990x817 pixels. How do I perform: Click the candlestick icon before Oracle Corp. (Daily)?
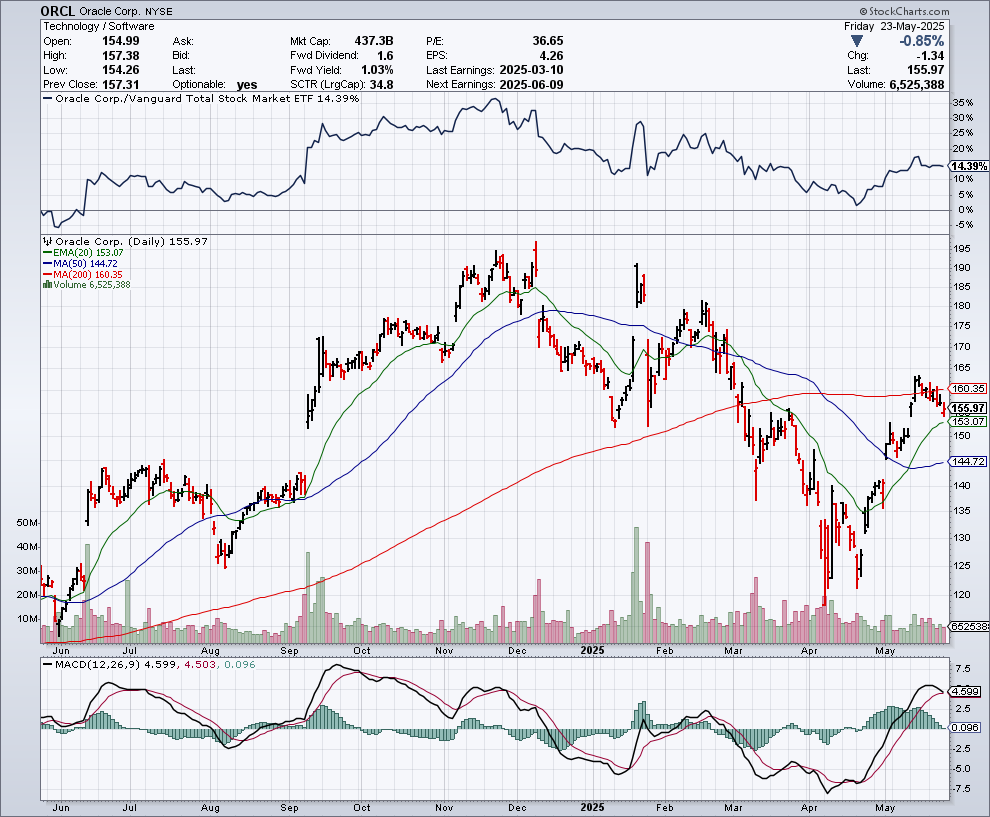tap(48, 241)
